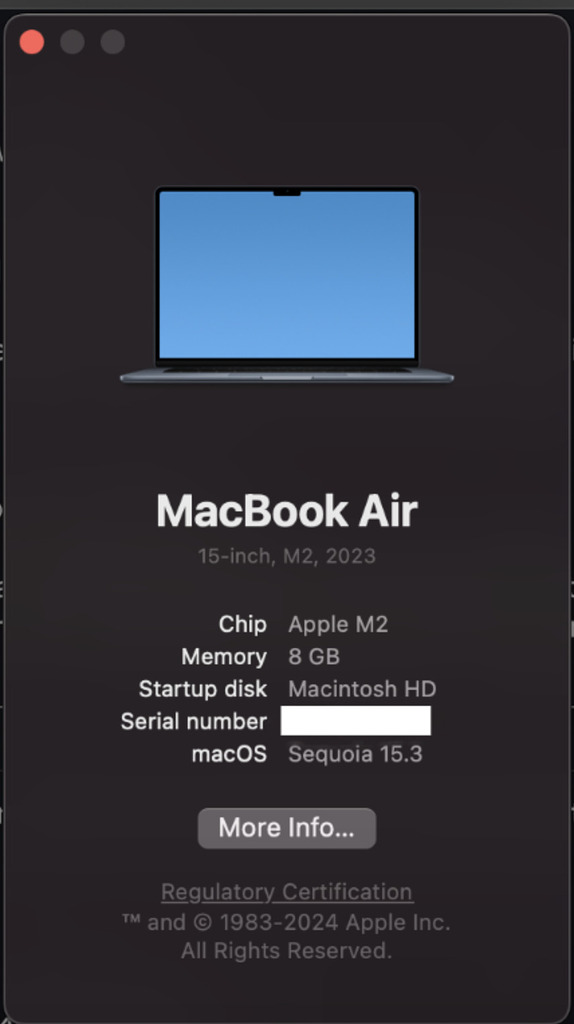
Task: Click the Serial number label
Action: [194, 722]
